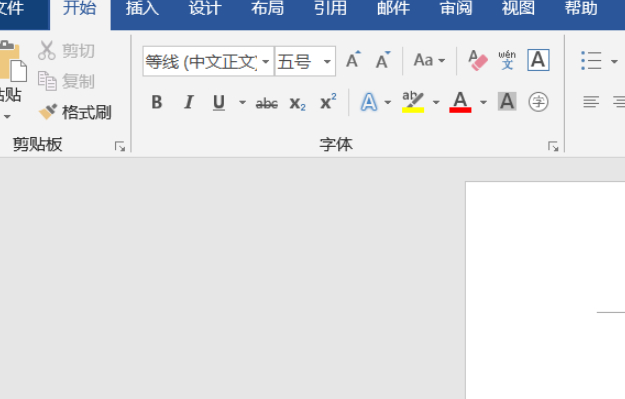The height and width of the screenshot is (399, 625).
Task: Click the Bullets list icon
Action: pos(591,61)
